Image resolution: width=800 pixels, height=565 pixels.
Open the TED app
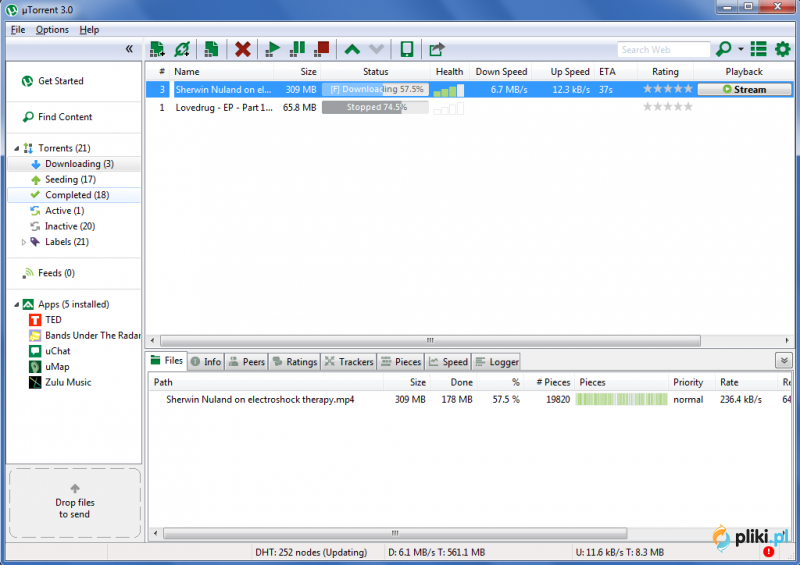click(53, 320)
